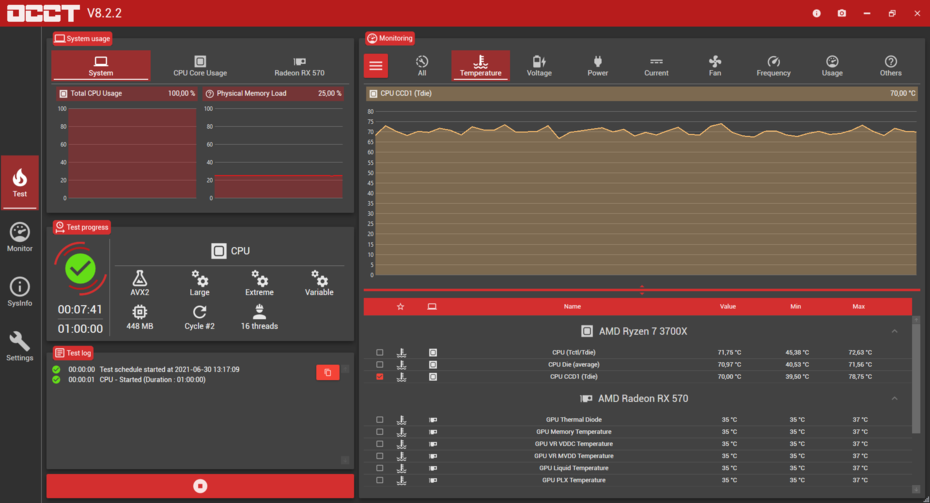Switch to Radeon RX 570 usage tab
Viewport: 930px width, 503px height.
click(300, 66)
